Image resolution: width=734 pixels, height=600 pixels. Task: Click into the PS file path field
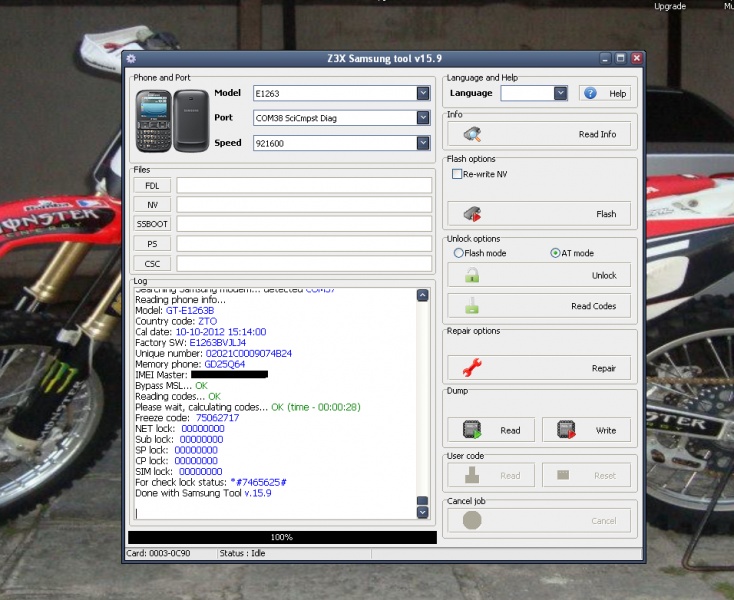tap(304, 243)
